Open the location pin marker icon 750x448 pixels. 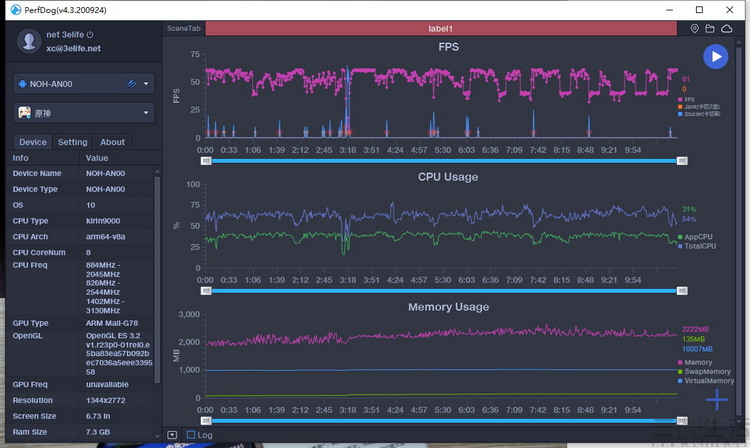pyautogui.click(x=695, y=29)
